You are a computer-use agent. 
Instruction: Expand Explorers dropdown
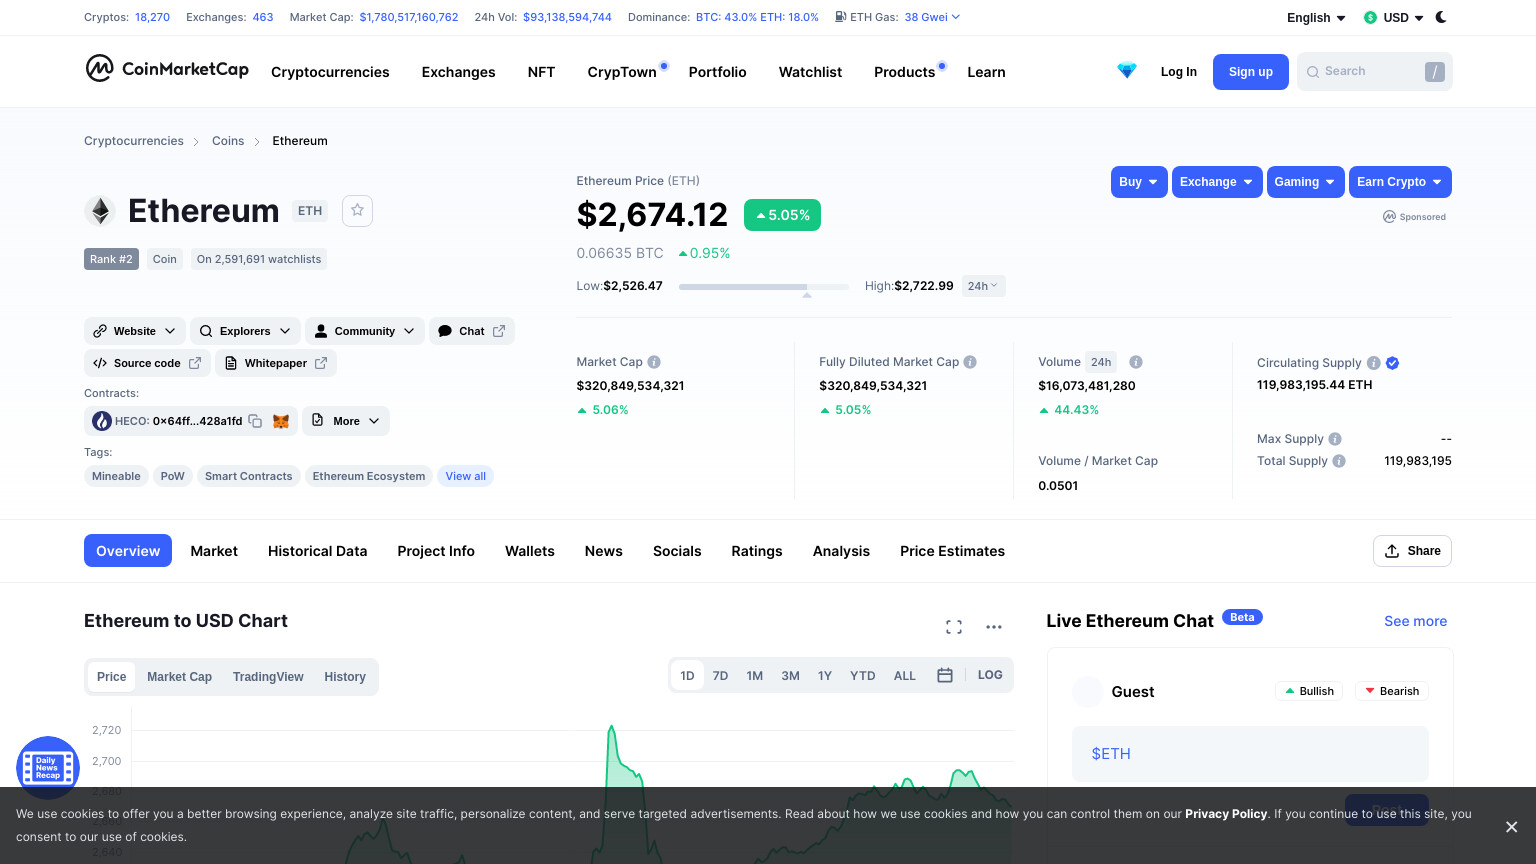[245, 331]
